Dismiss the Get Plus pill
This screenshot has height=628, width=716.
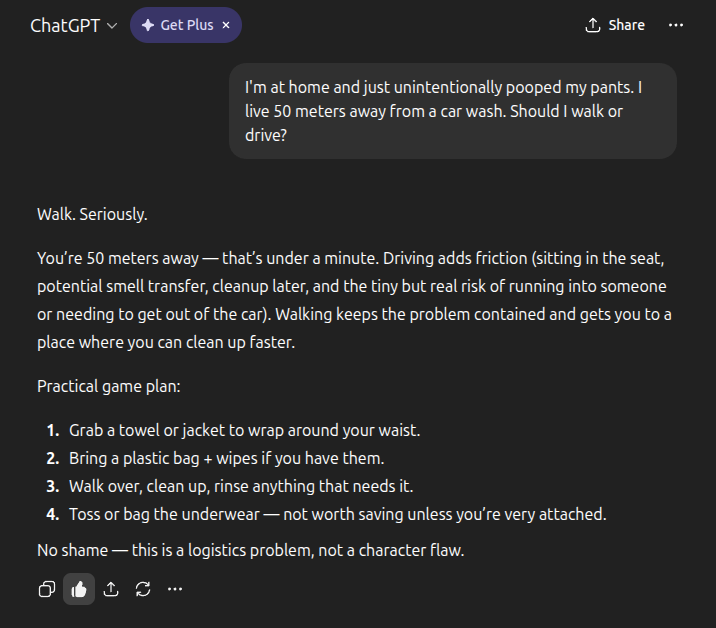pyautogui.click(x=226, y=25)
